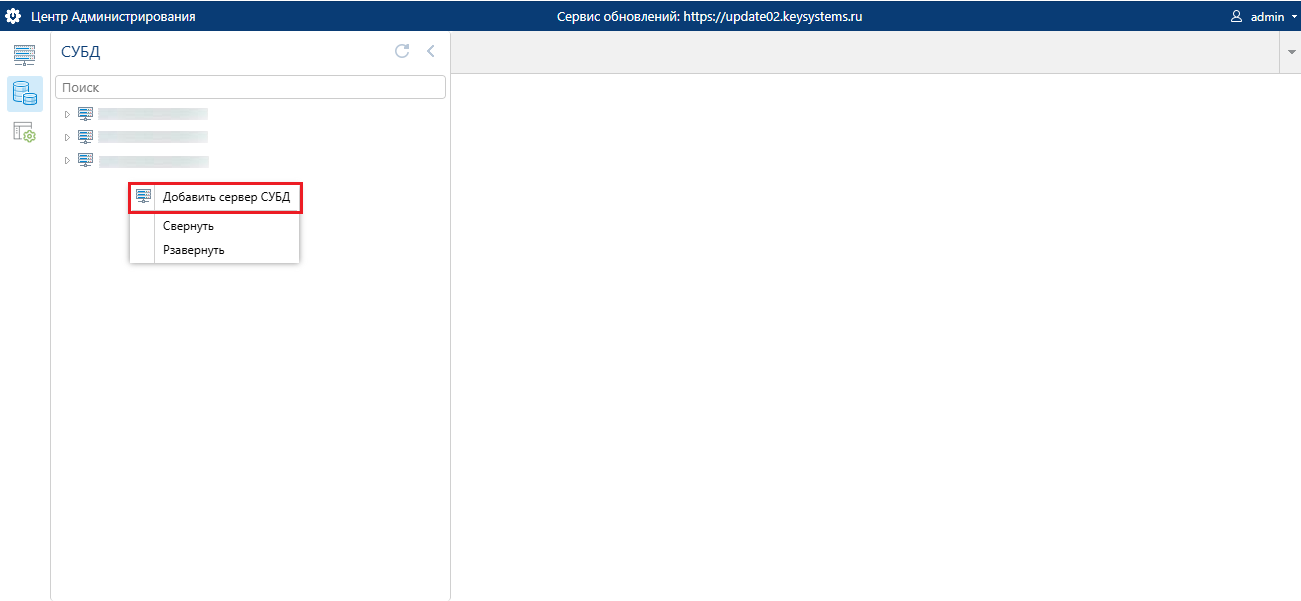
Task: Expand the third server tree node
Action: (x=67, y=160)
